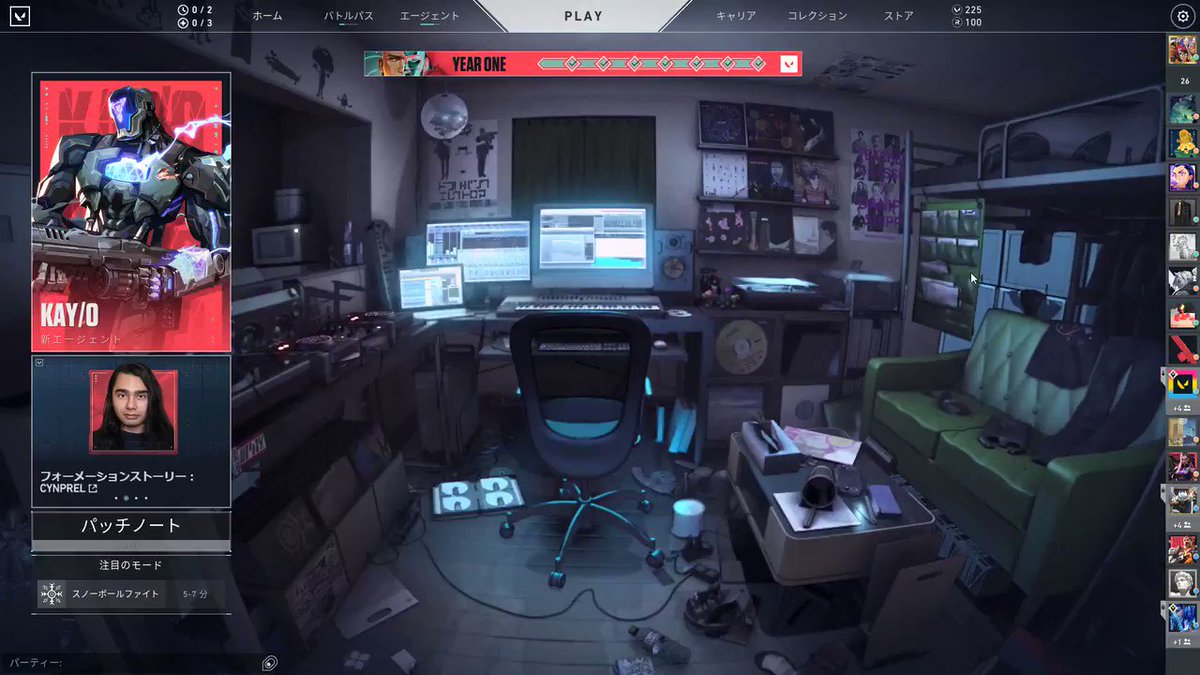This screenshot has width=1200, height=675.
Task: Select the yellow flower friend avatar
Action: pyautogui.click(x=1182, y=142)
